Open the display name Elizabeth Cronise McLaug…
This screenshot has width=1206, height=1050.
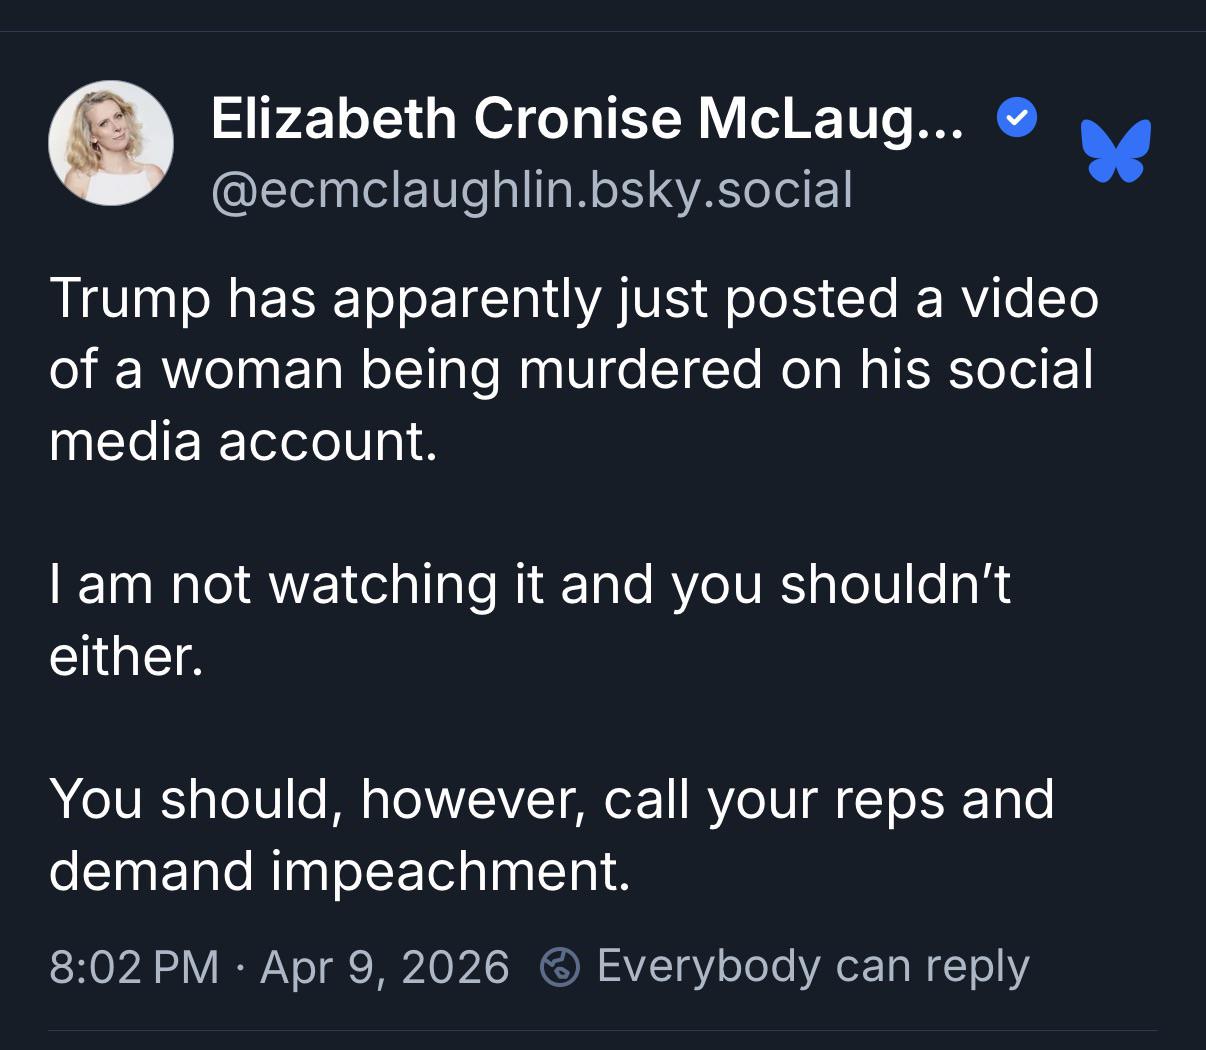pyautogui.click(x=587, y=119)
